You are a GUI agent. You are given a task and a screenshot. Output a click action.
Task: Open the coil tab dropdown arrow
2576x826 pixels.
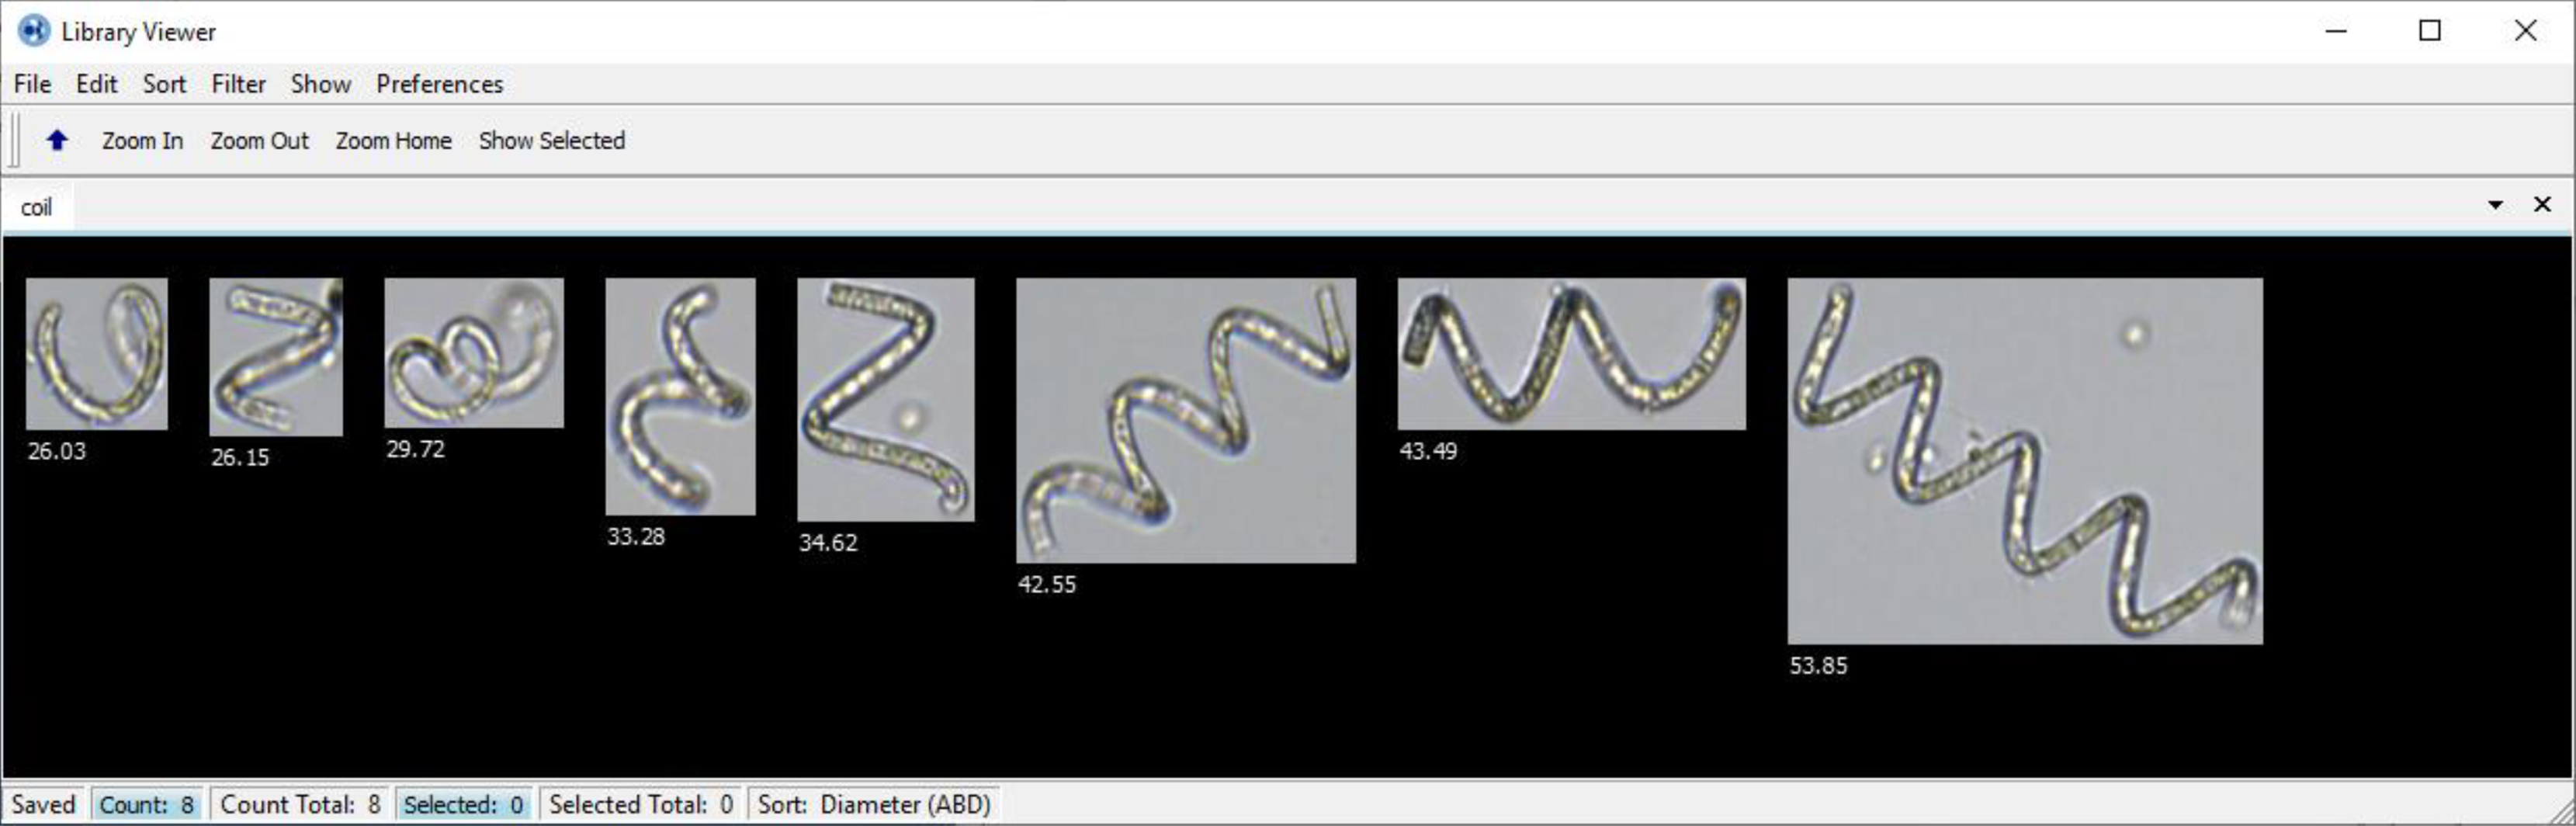pos(2496,204)
